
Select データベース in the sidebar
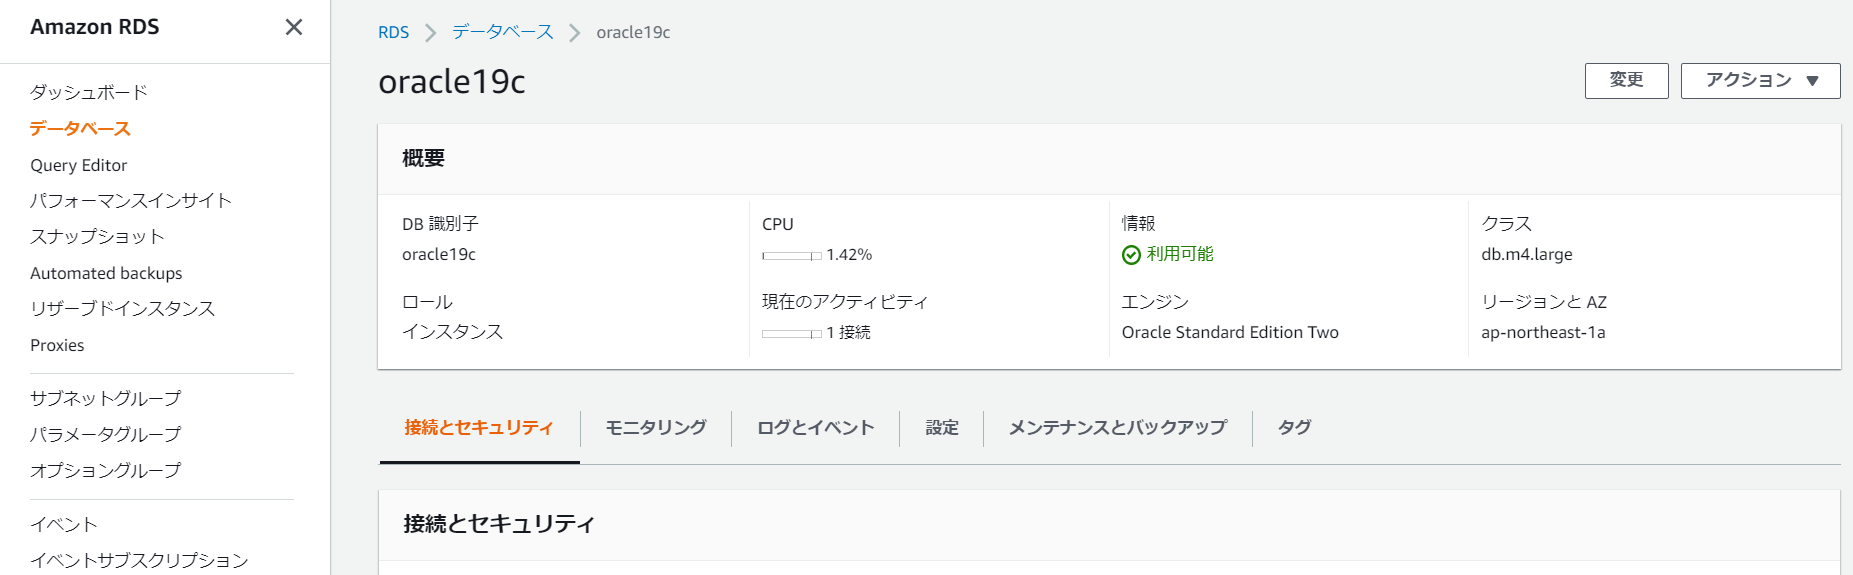80,129
